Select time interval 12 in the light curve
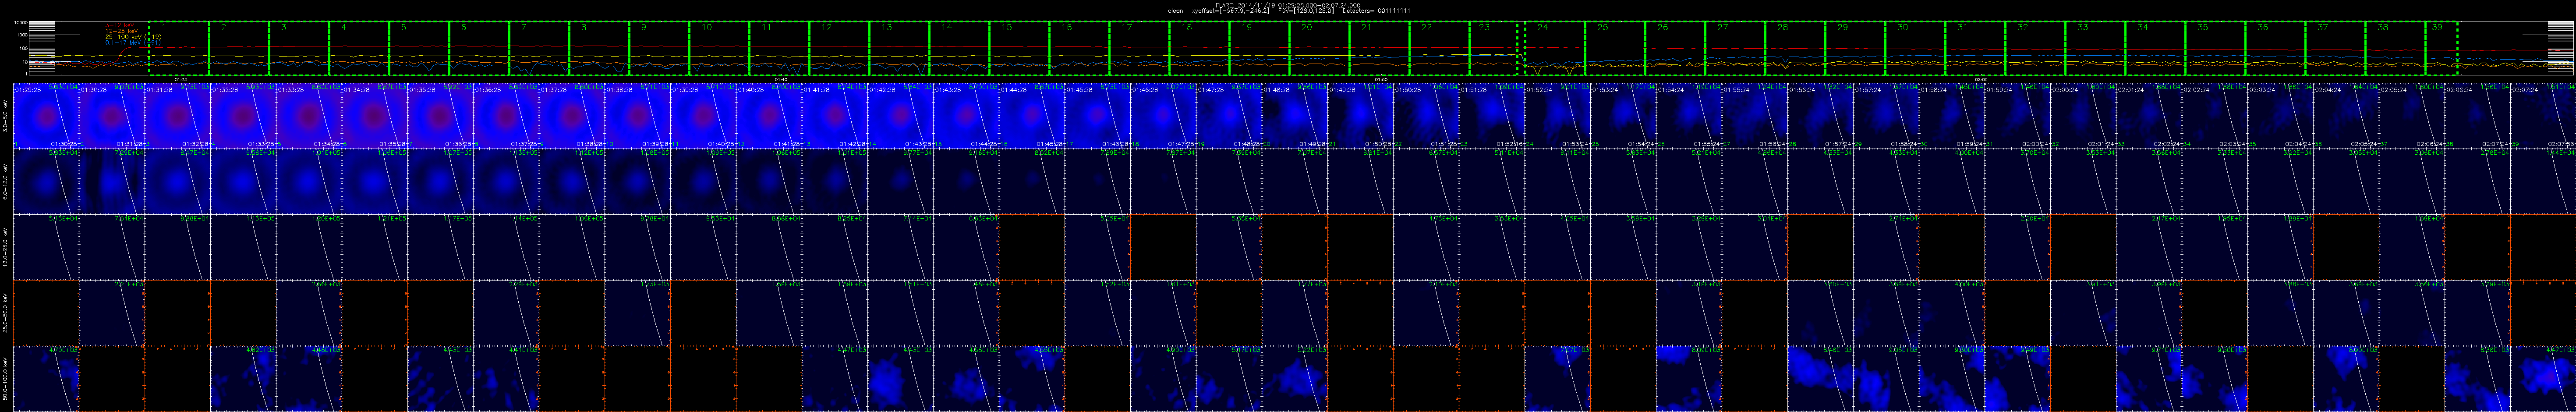The width and height of the screenshot is (2576, 412). tap(839, 48)
